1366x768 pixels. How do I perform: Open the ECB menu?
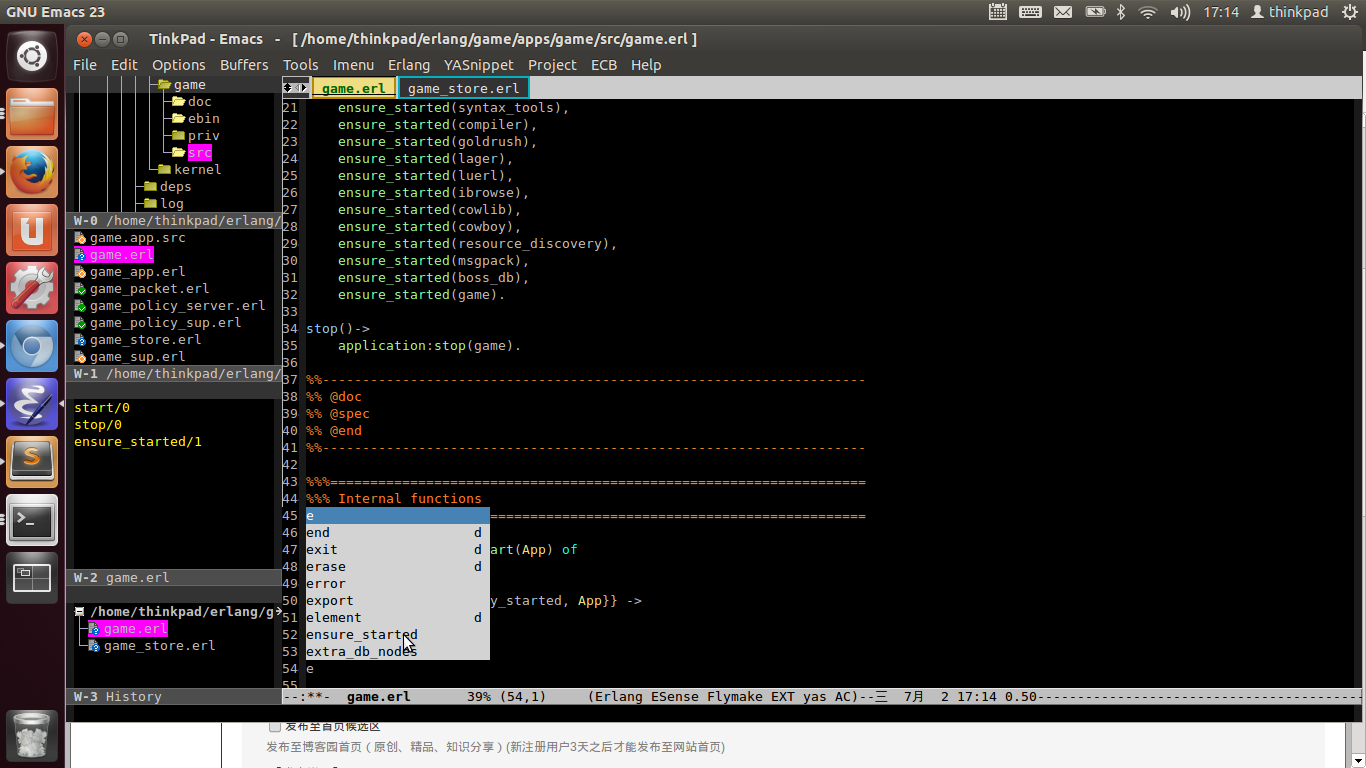(x=604, y=65)
